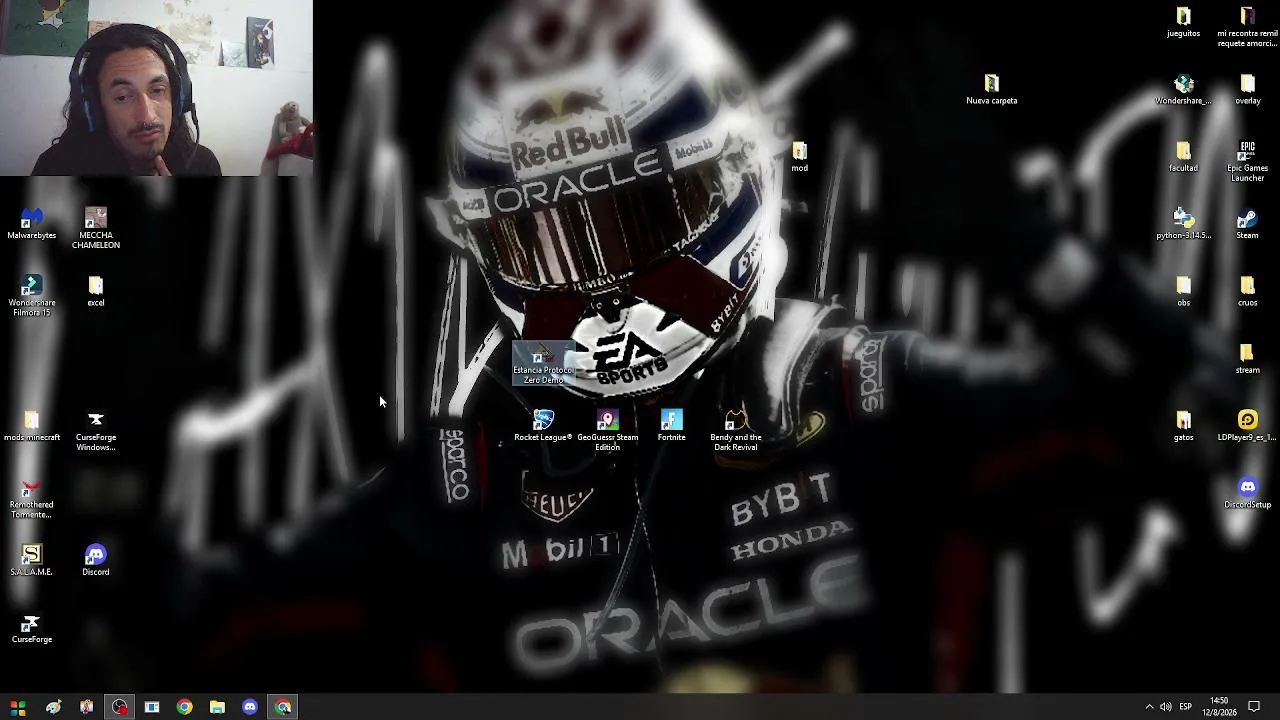Open the Windows Start menu

pyautogui.click(x=18, y=707)
